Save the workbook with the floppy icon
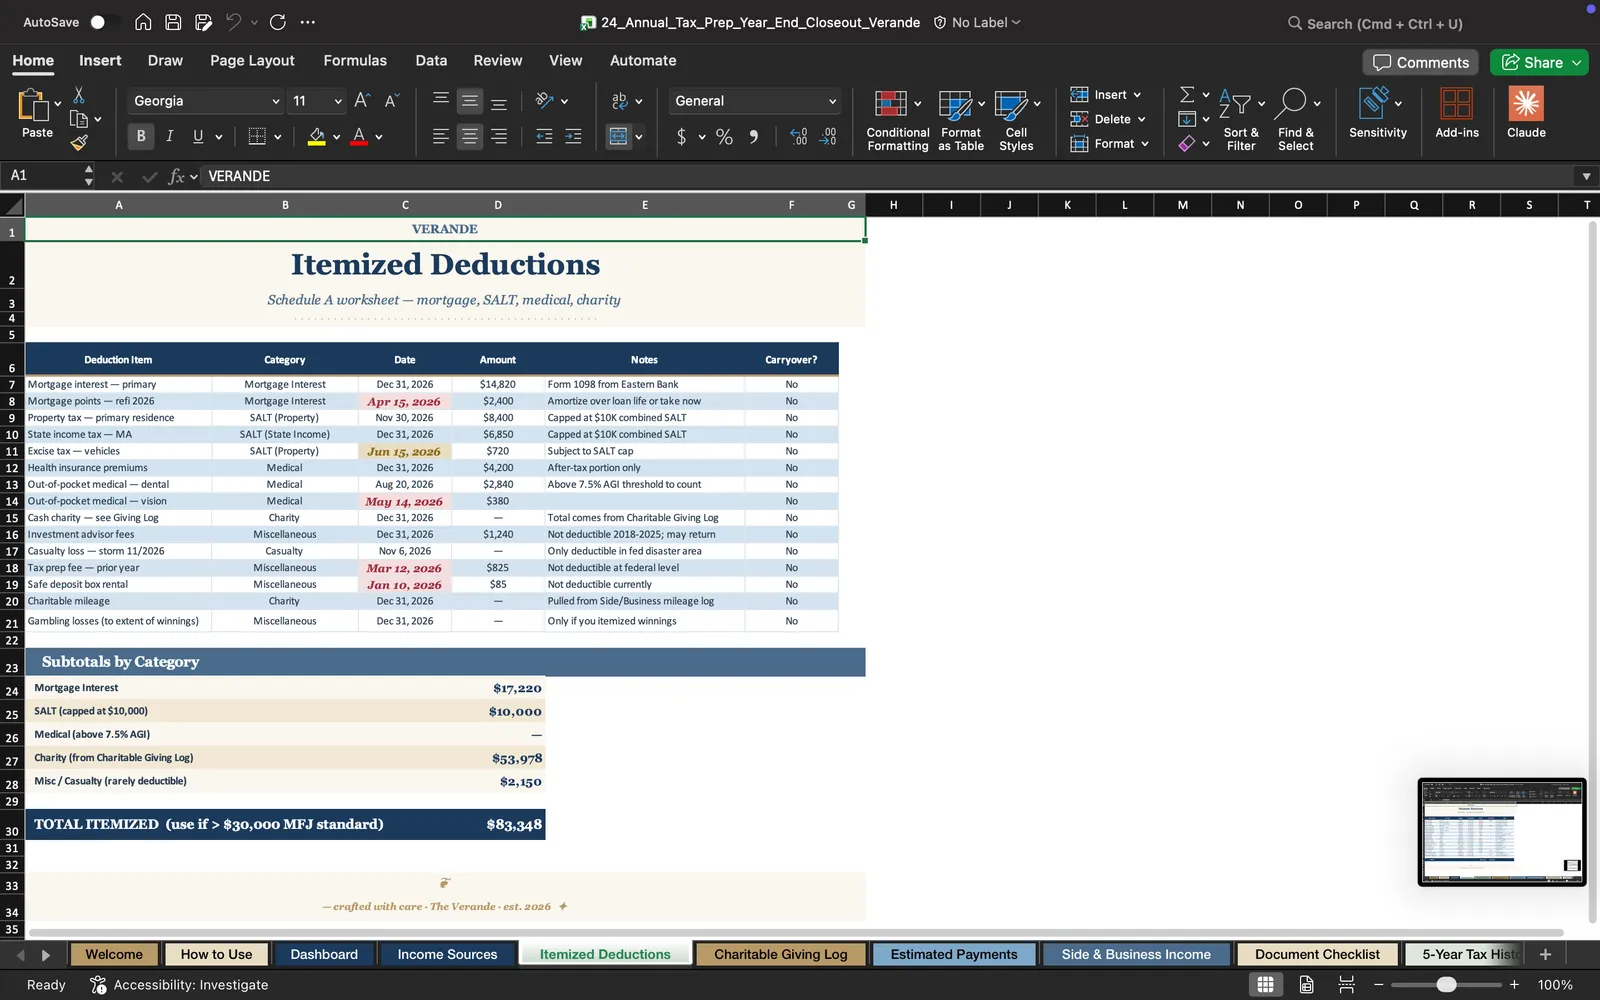1600x1000 pixels. (173, 22)
